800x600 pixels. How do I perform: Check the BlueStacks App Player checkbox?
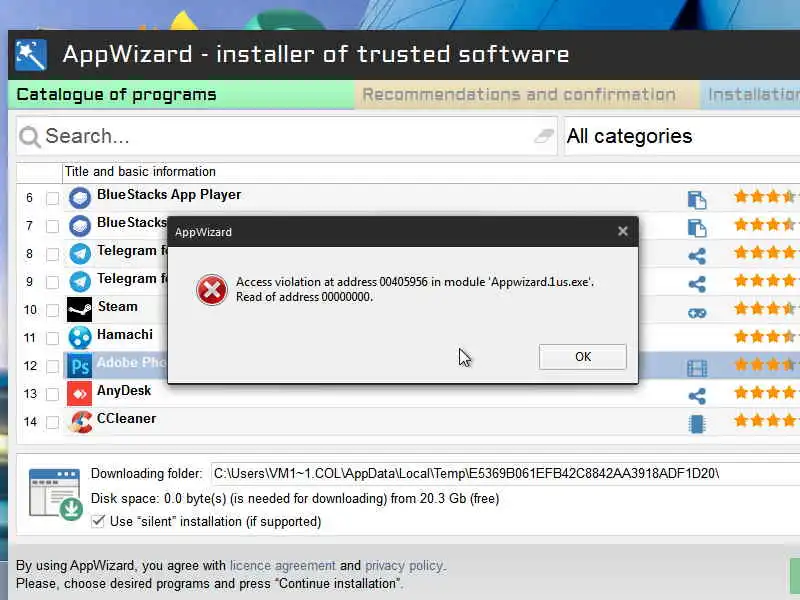click(53, 198)
